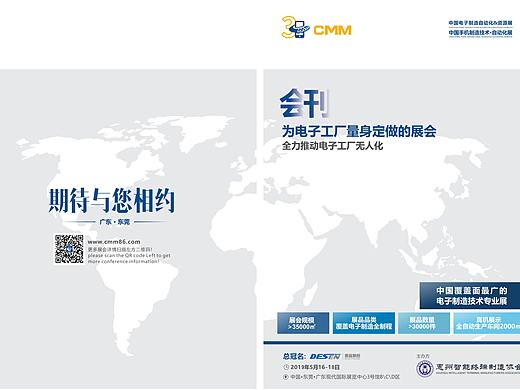The width and height of the screenshot is (520, 390).
Task: Select the headline '为电子工厂量身定做的展会'
Action: click(x=359, y=131)
